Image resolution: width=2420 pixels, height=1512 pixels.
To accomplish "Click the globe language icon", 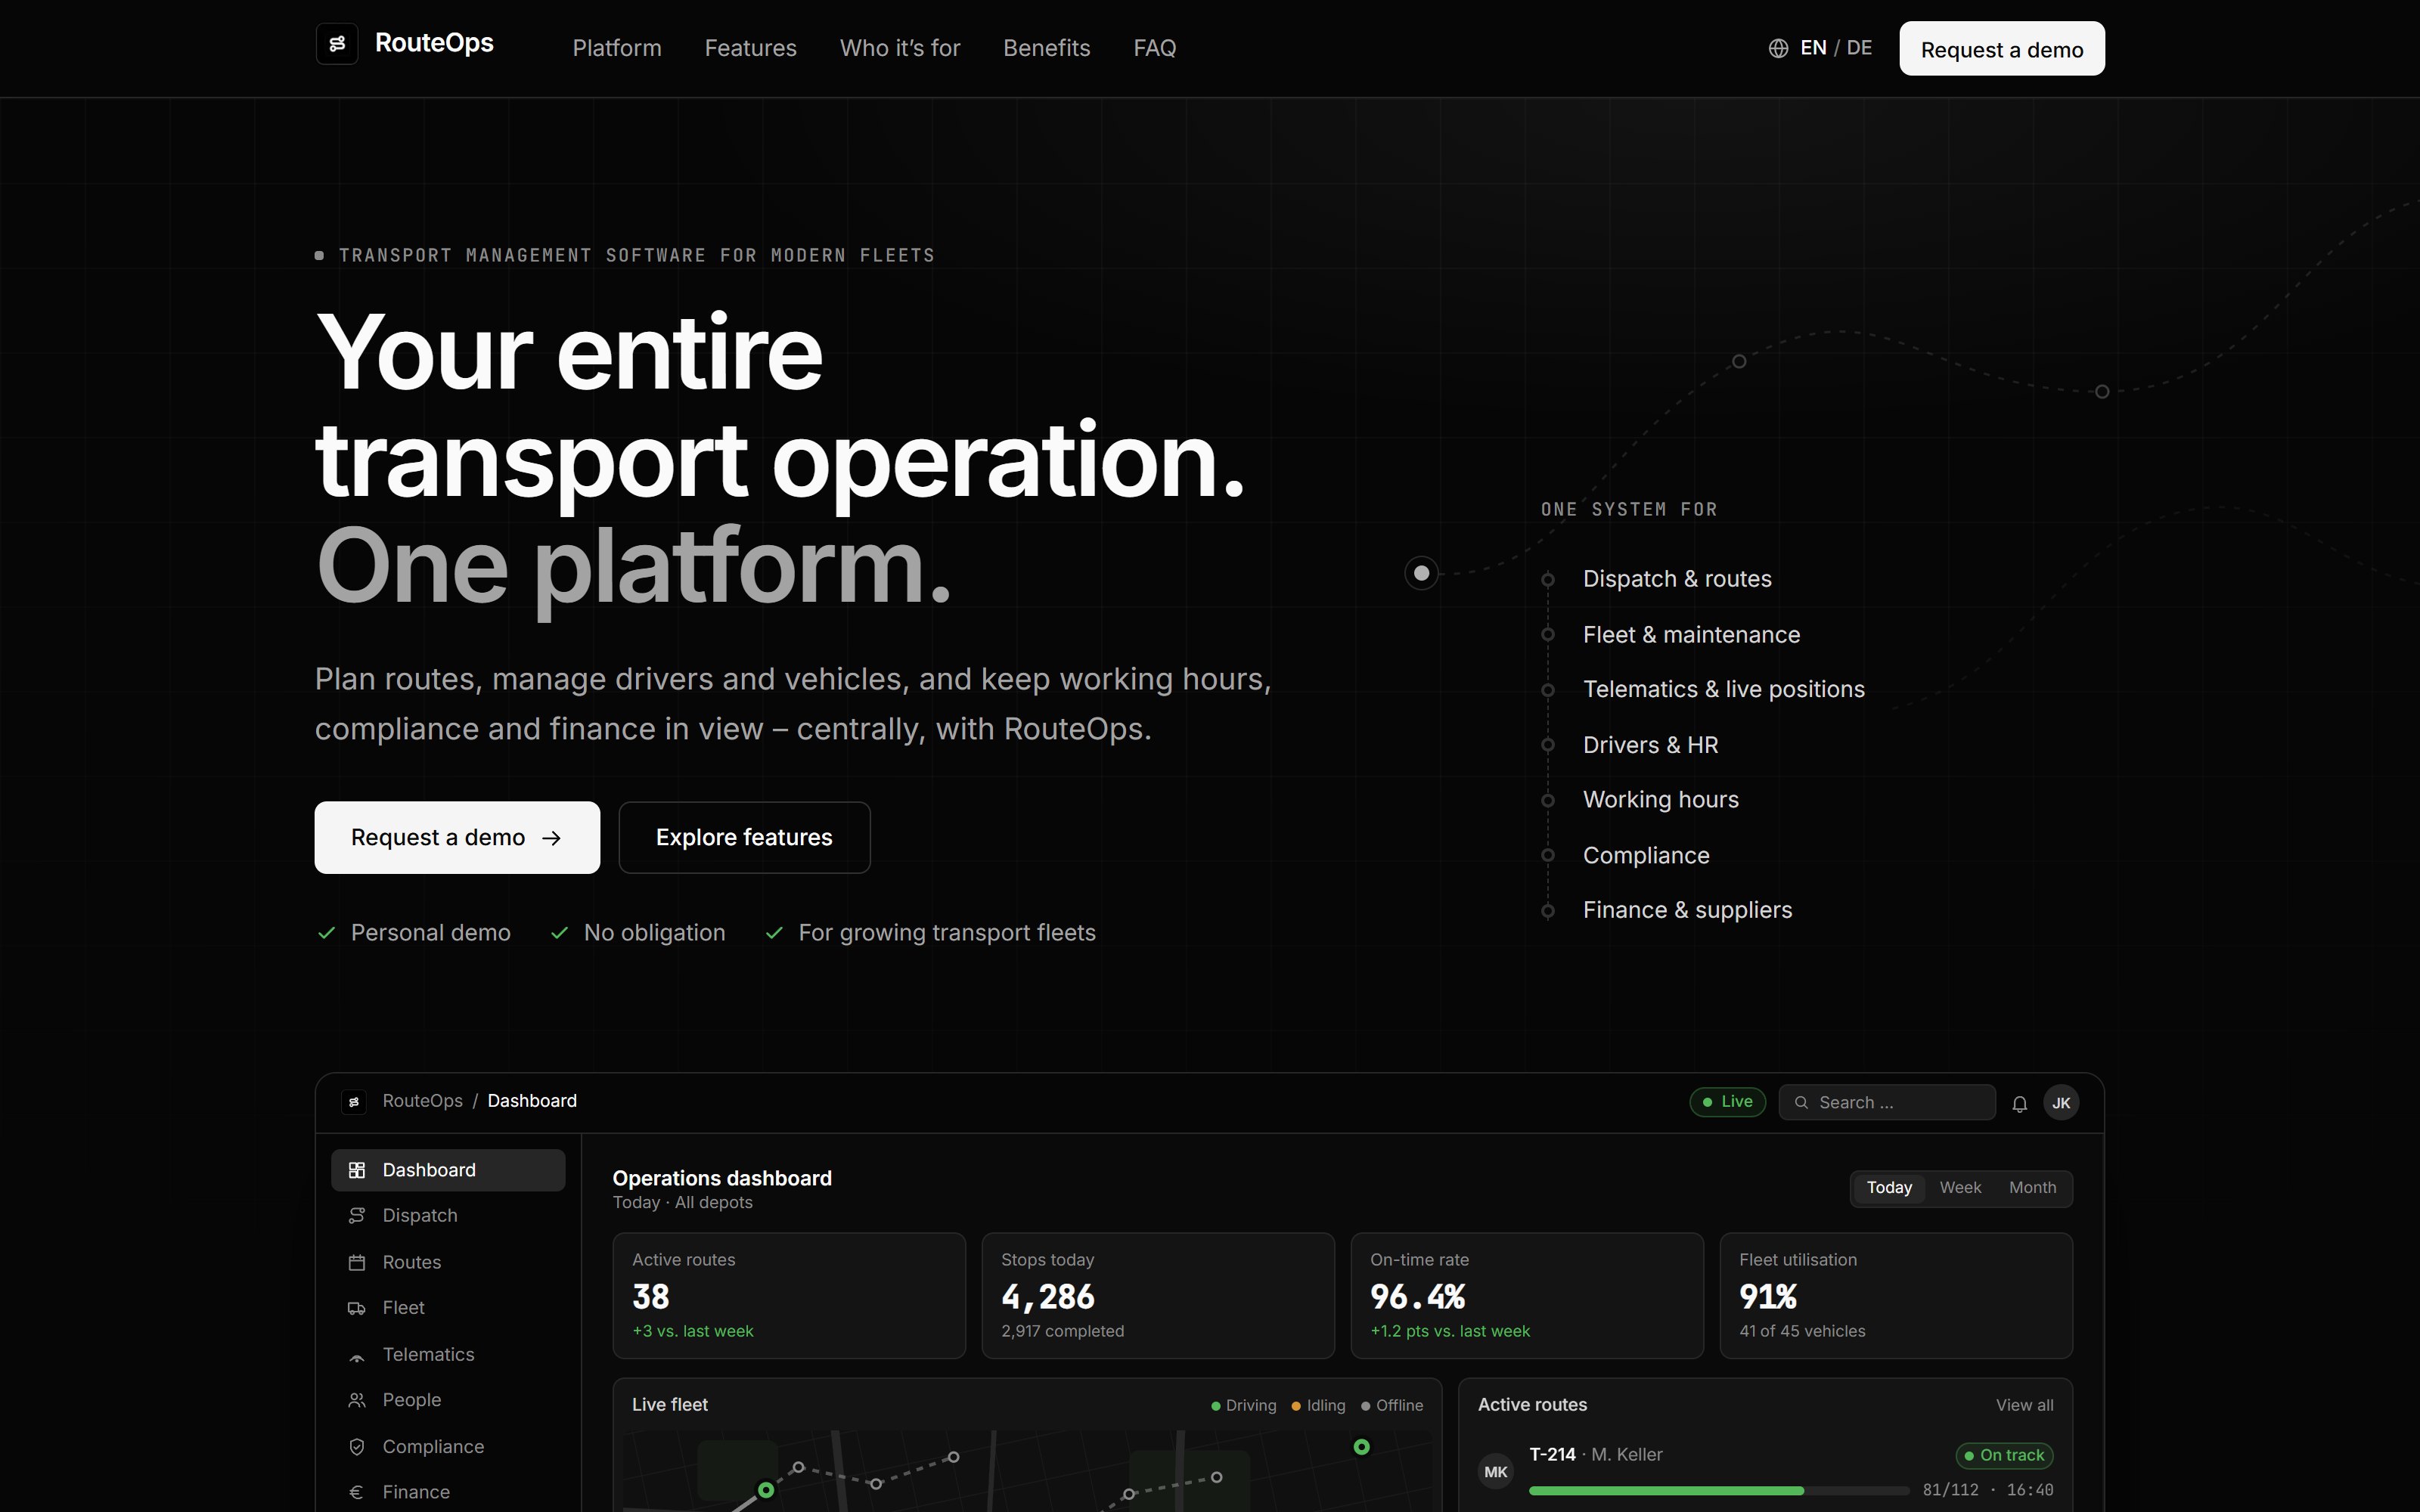I will tap(1778, 48).
